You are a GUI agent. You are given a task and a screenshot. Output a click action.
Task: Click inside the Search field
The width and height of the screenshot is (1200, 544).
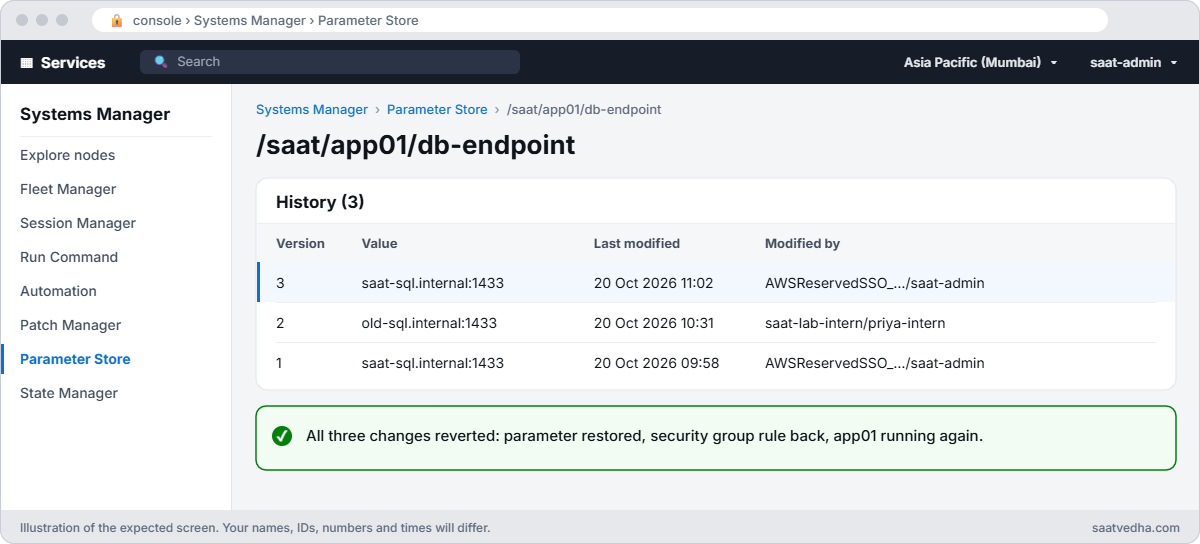pyautogui.click(x=330, y=62)
